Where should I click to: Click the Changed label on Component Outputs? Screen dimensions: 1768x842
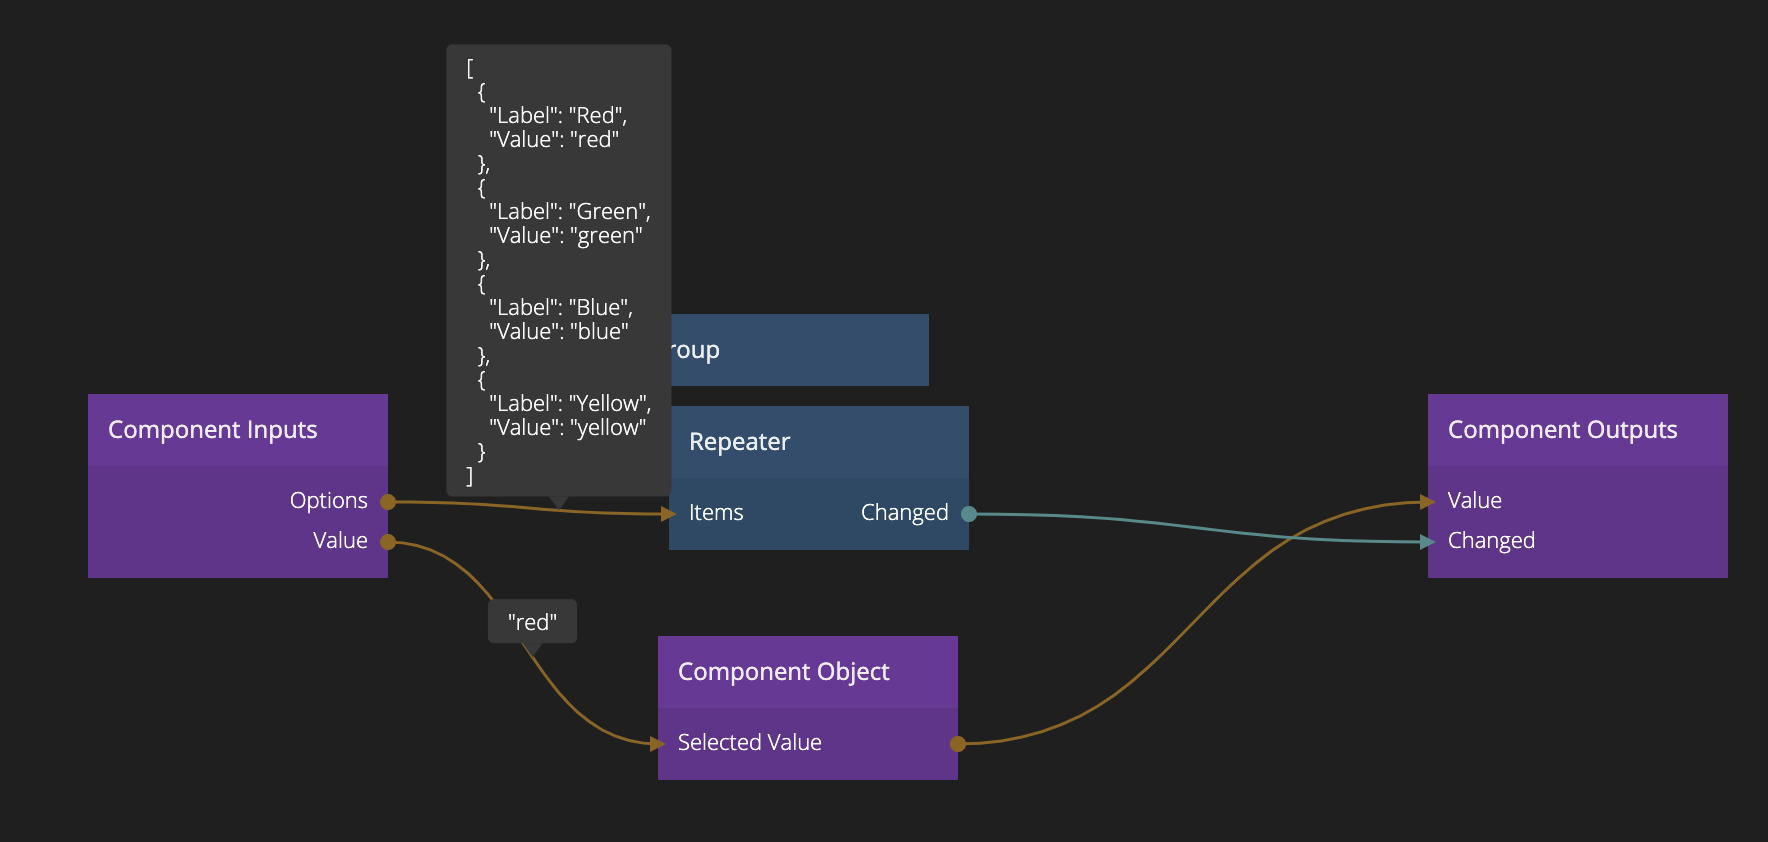1490,541
